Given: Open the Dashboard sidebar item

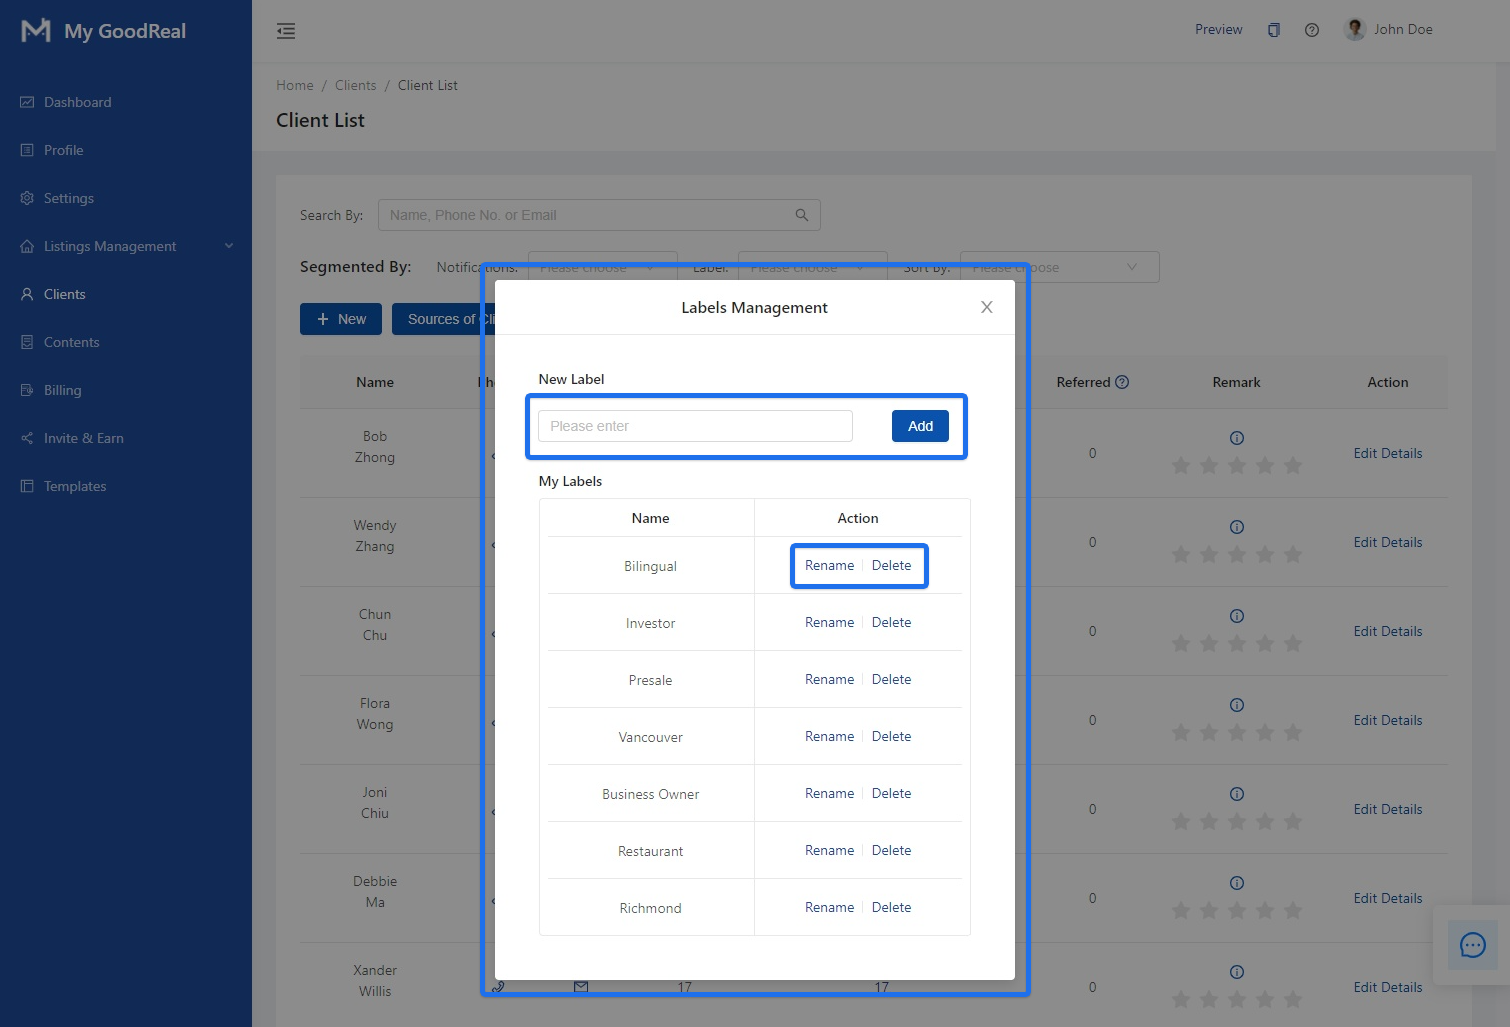Looking at the screenshot, I should pyautogui.click(x=77, y=102).
